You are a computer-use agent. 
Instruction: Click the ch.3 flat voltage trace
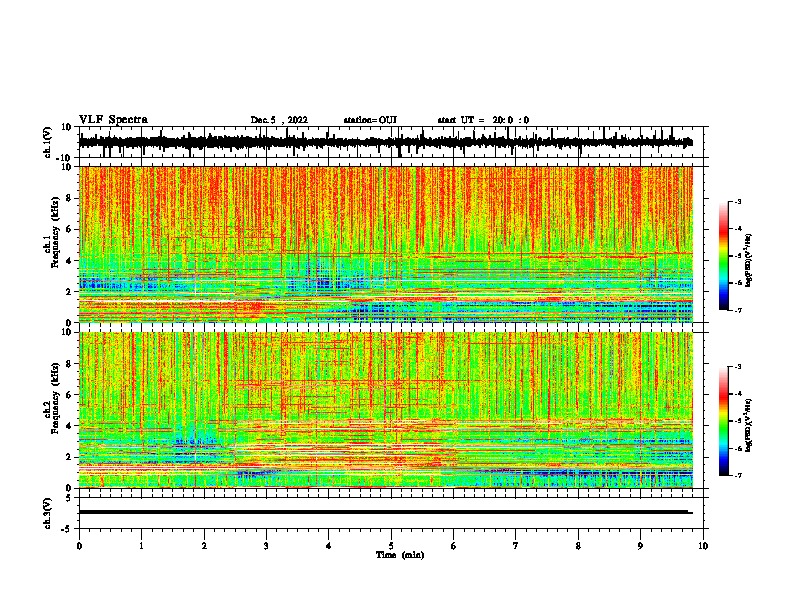coord(386,512)
